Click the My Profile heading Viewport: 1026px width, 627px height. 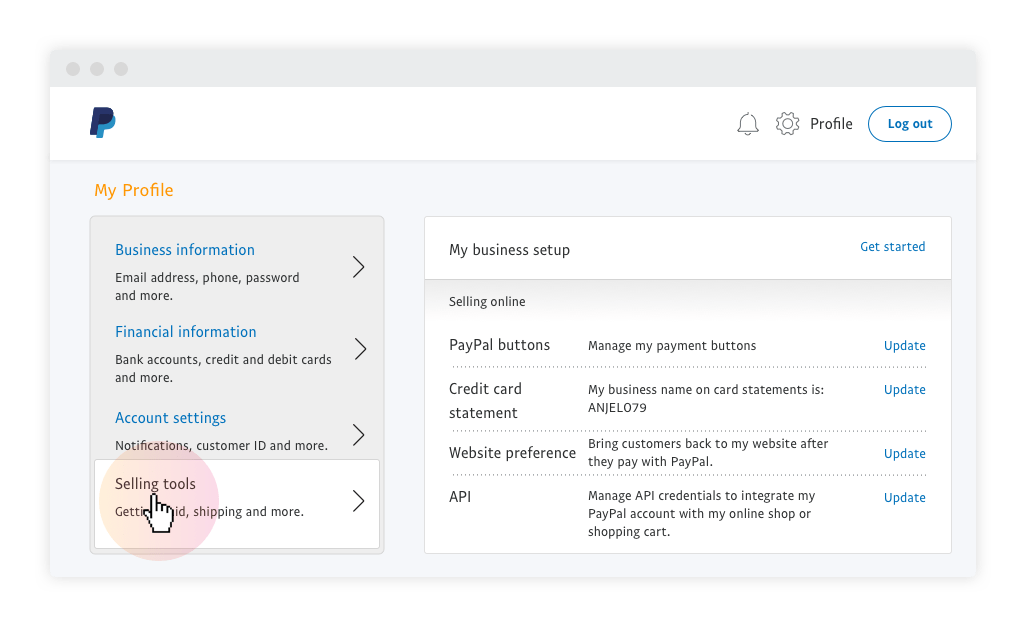tap(134, 190)
